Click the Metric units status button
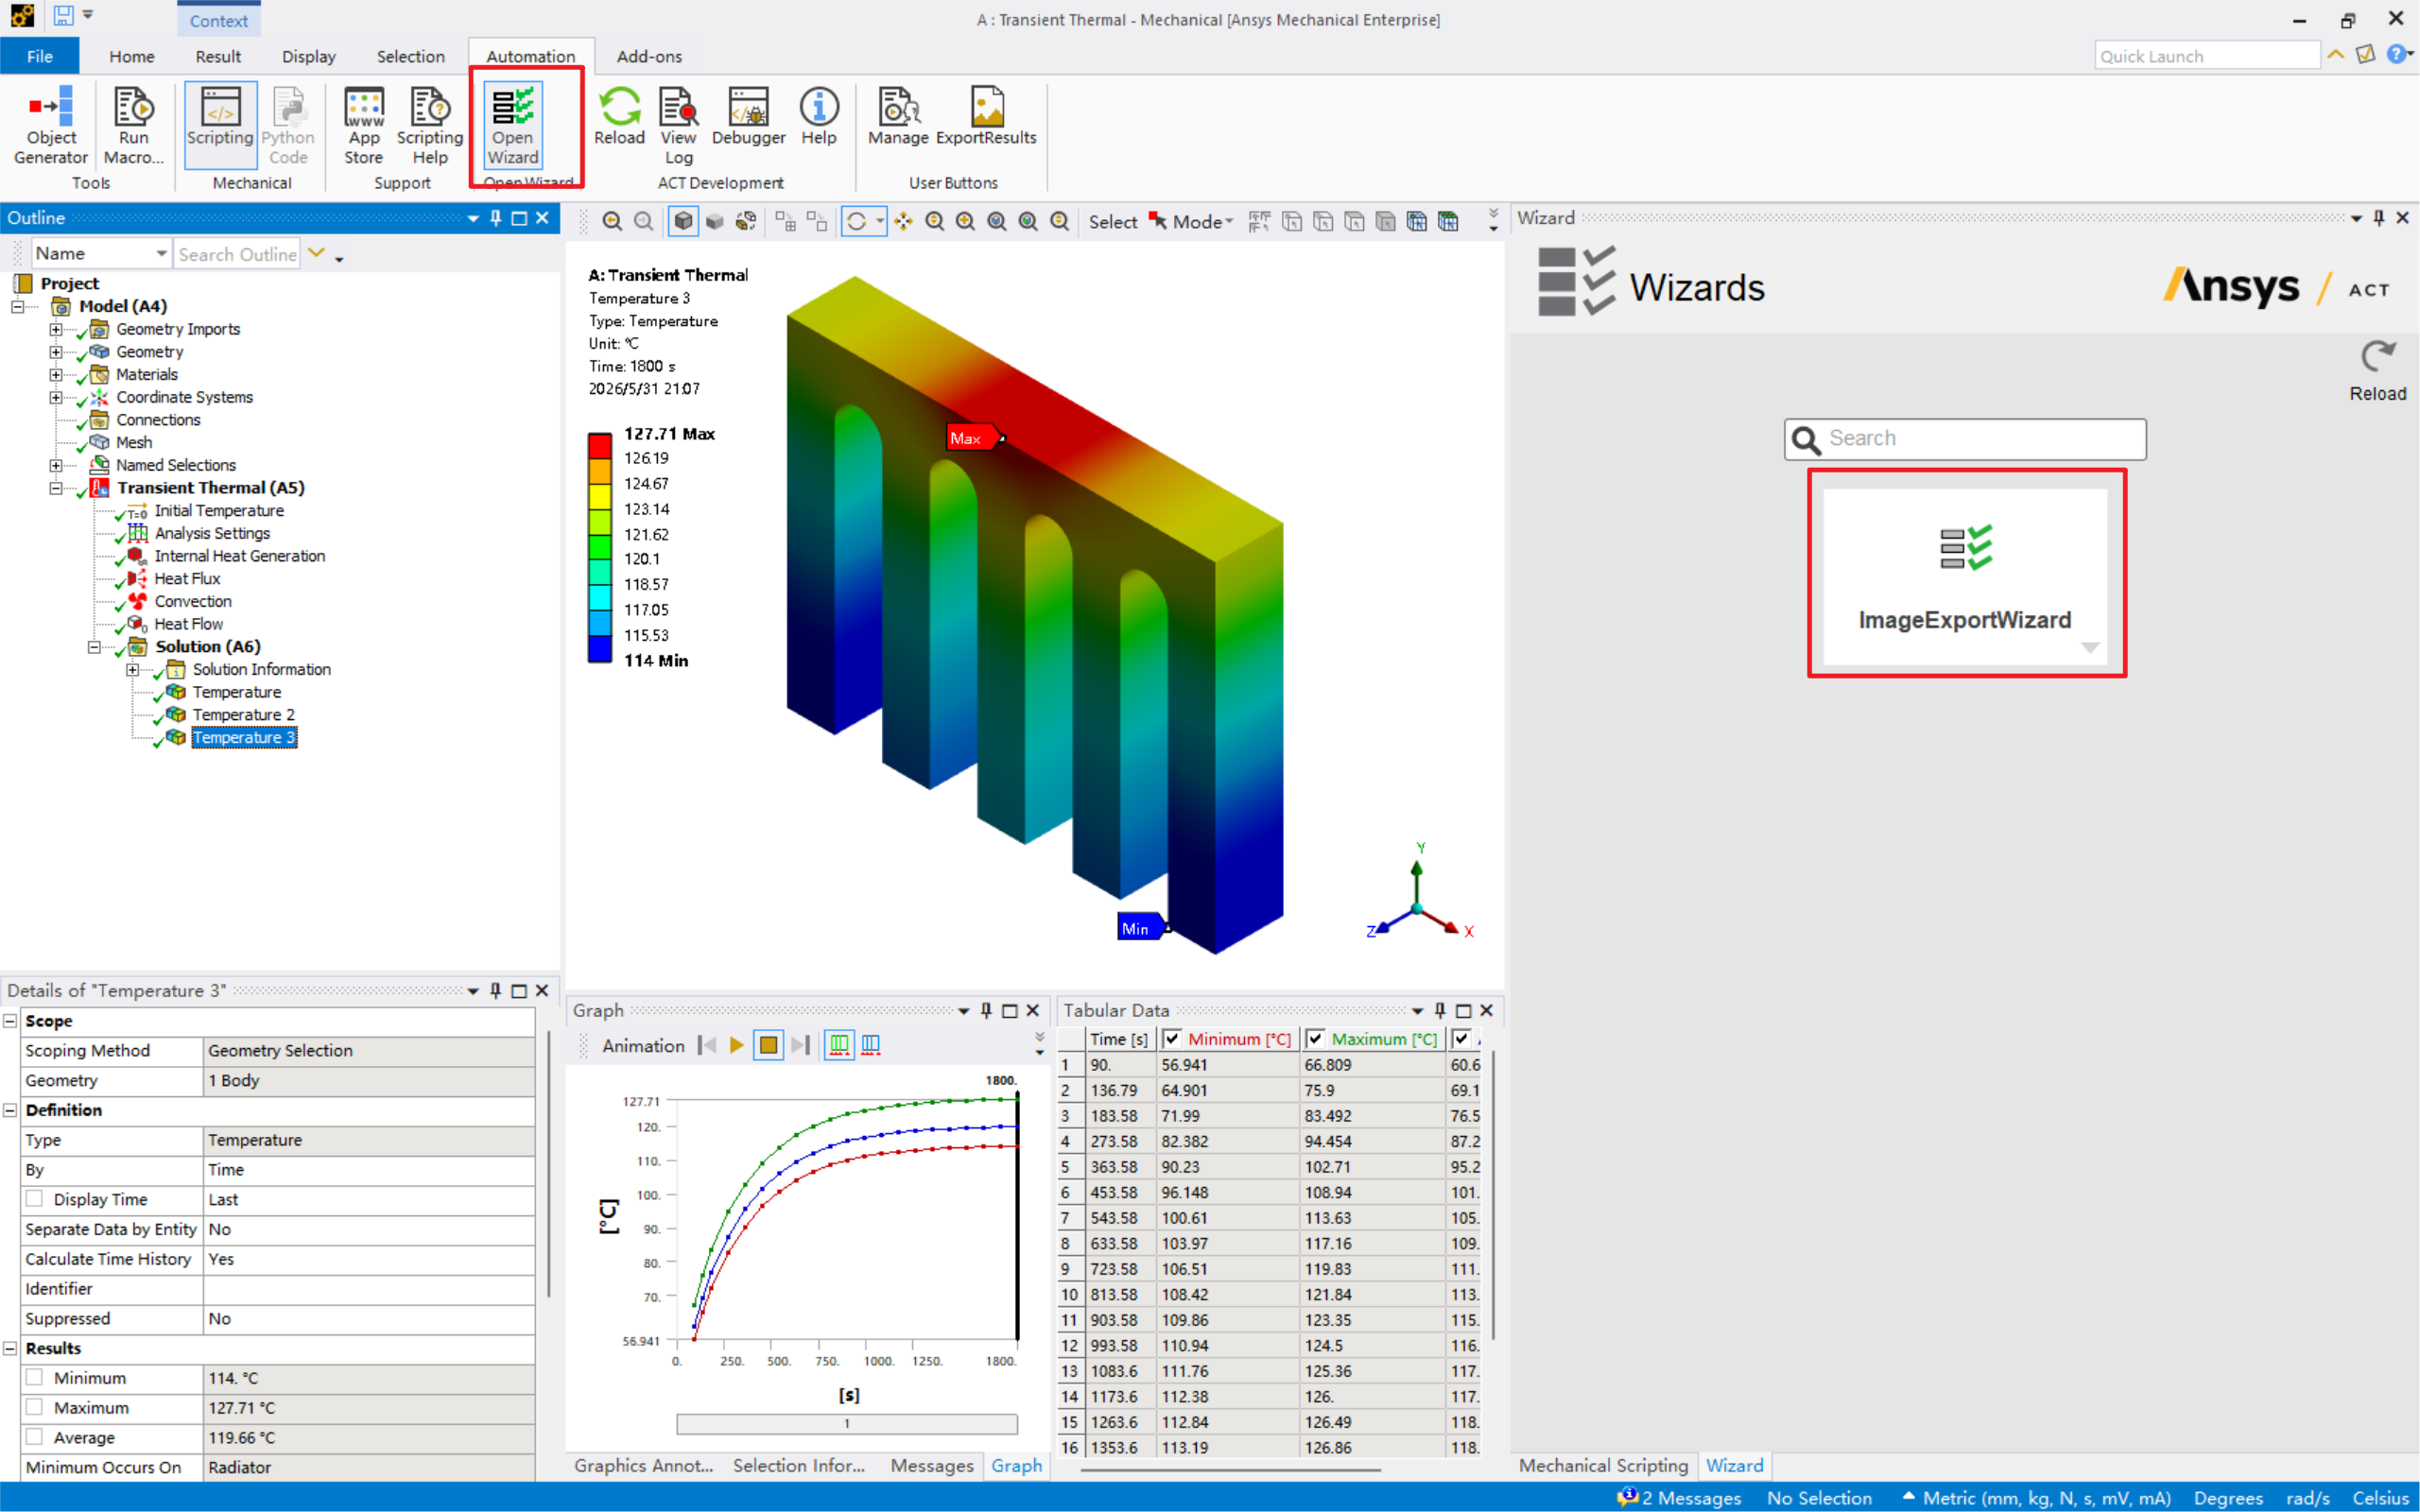Image resolution: width=2420 pixels, height=1512 pixels. click(x=2037, y=1497)
